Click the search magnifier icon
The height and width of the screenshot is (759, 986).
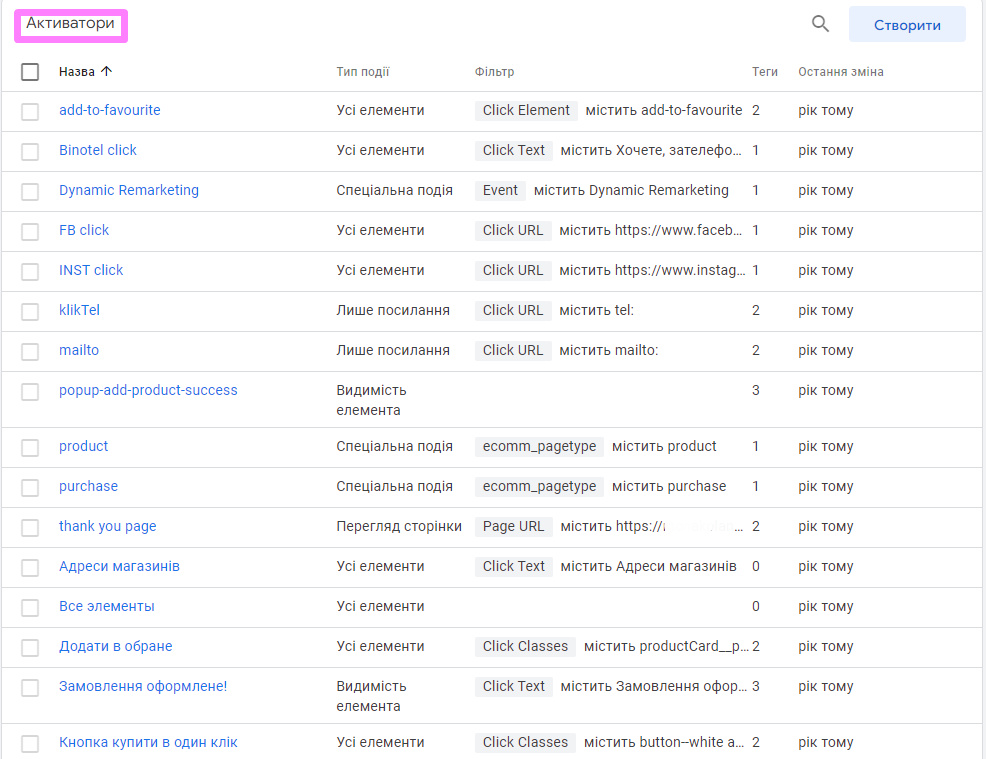pos(820,25)
